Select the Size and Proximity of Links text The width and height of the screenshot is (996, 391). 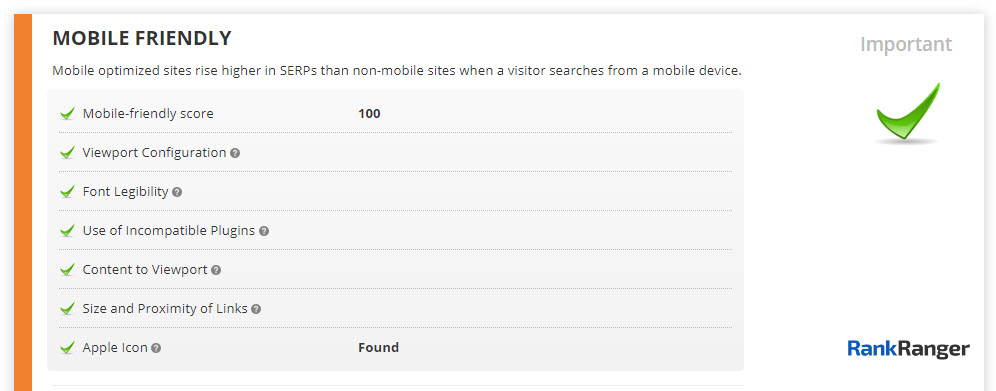tap(165, 308)
